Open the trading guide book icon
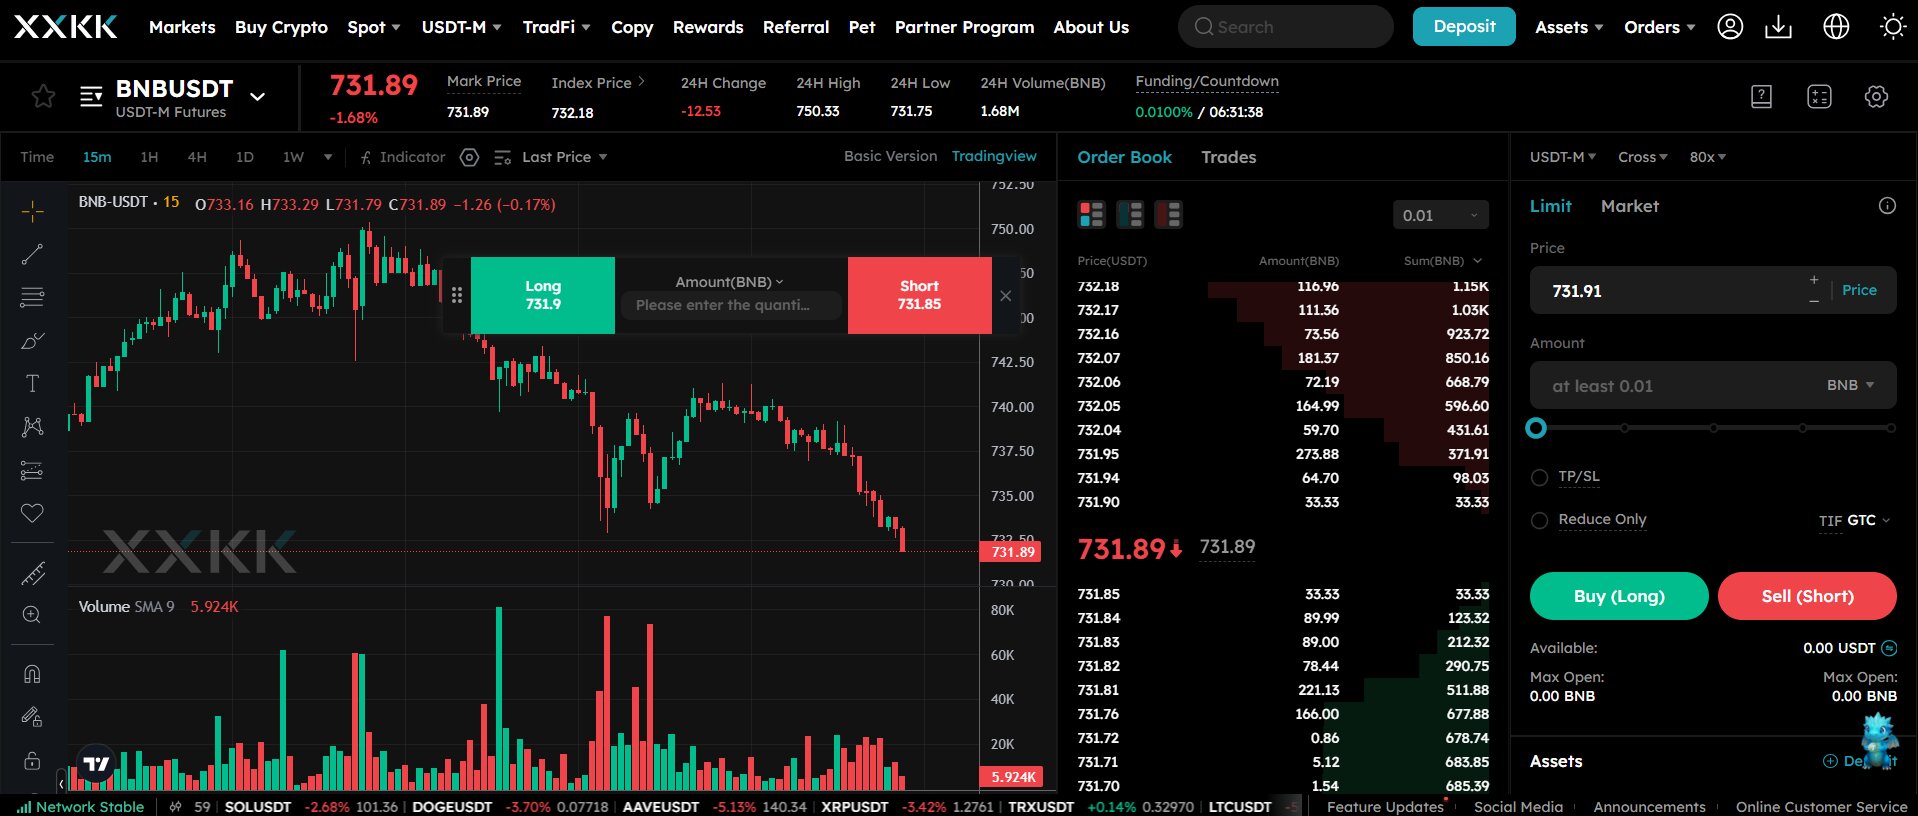 click(x=1761, y=96)
